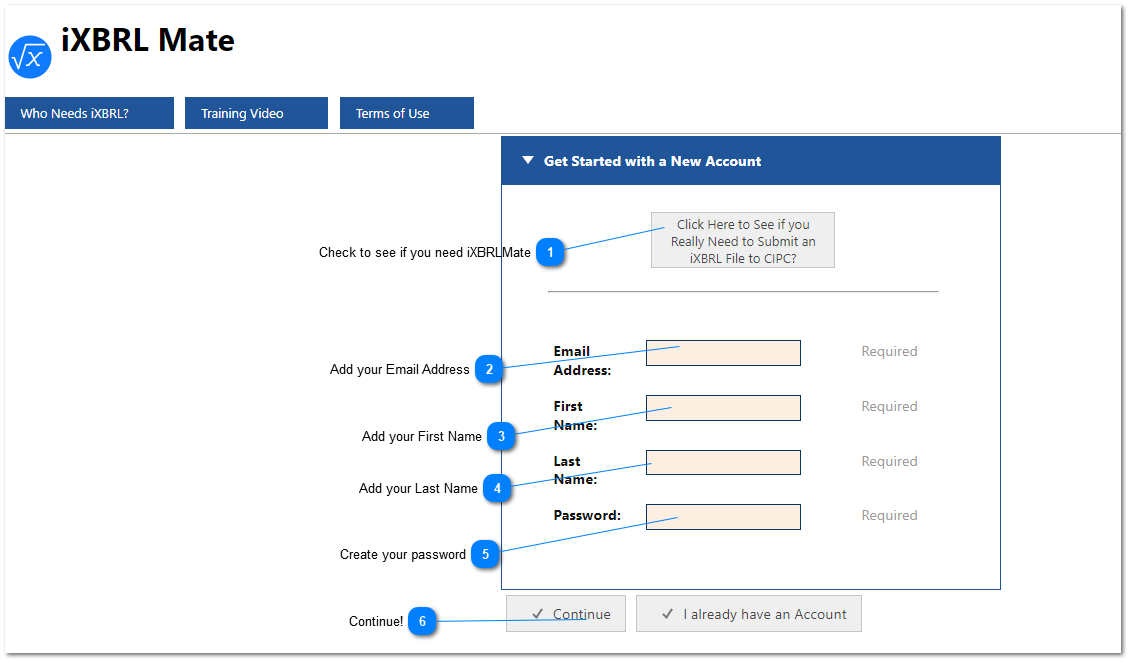Image resolution: width=1130 pixels, height=662 pixels.
Task: Click the Email Address label
Action: (582, 361)
